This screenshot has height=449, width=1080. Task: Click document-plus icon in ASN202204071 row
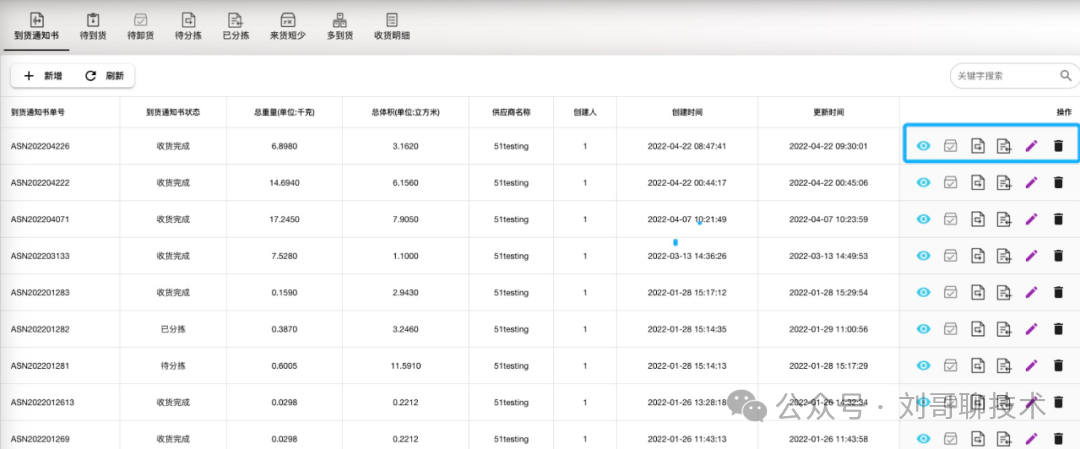(x=1004, y=219)
